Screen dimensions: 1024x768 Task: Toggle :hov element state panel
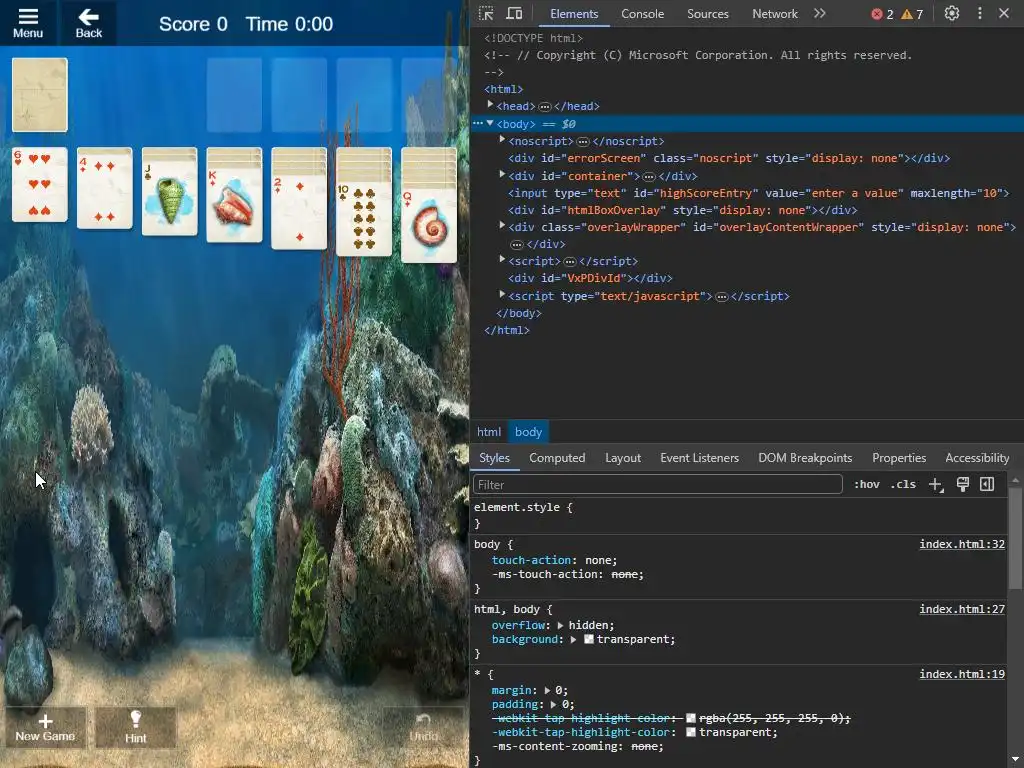pyautogui.click(x=867, y=485)
